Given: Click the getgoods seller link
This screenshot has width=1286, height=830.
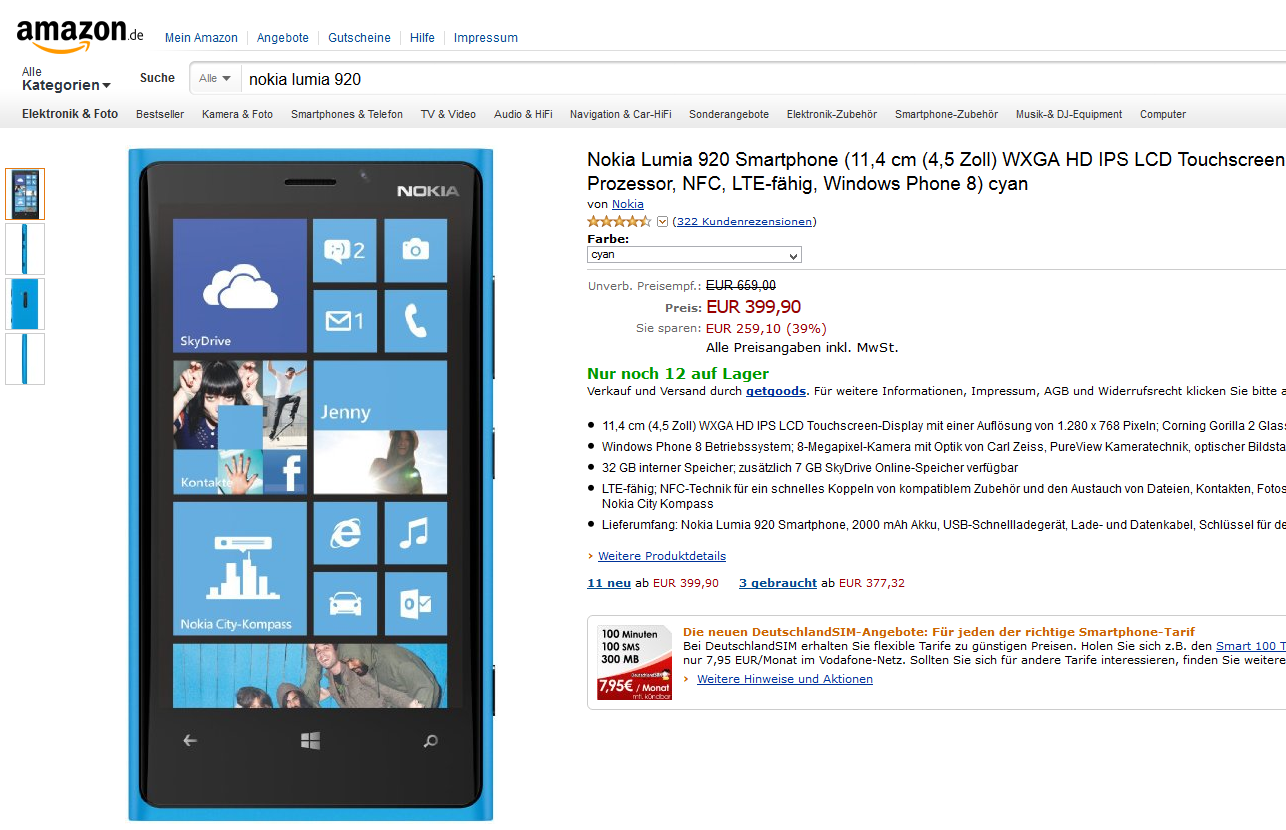Looking at the screenshot, I should pos(776,391).
